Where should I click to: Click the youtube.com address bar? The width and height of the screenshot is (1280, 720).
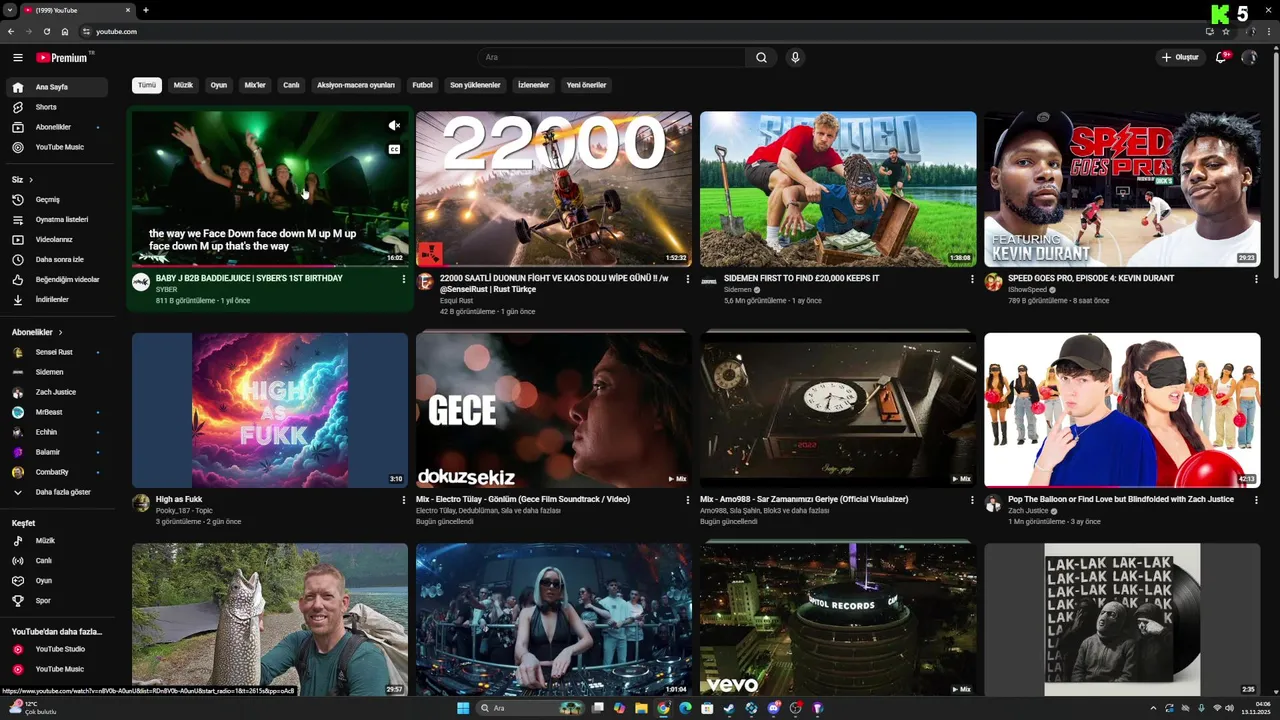[x=640, y=31]
